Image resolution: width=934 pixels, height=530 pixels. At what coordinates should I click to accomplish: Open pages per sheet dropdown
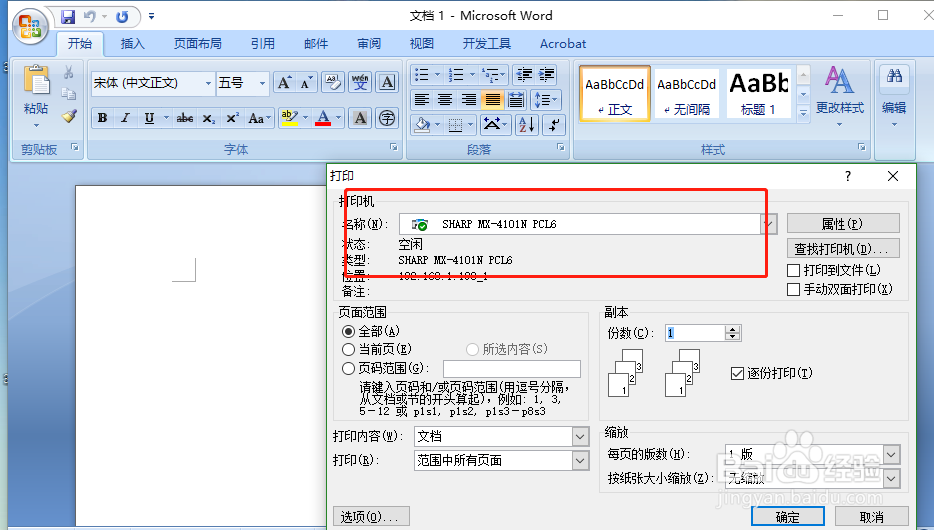tap(891, 454)
